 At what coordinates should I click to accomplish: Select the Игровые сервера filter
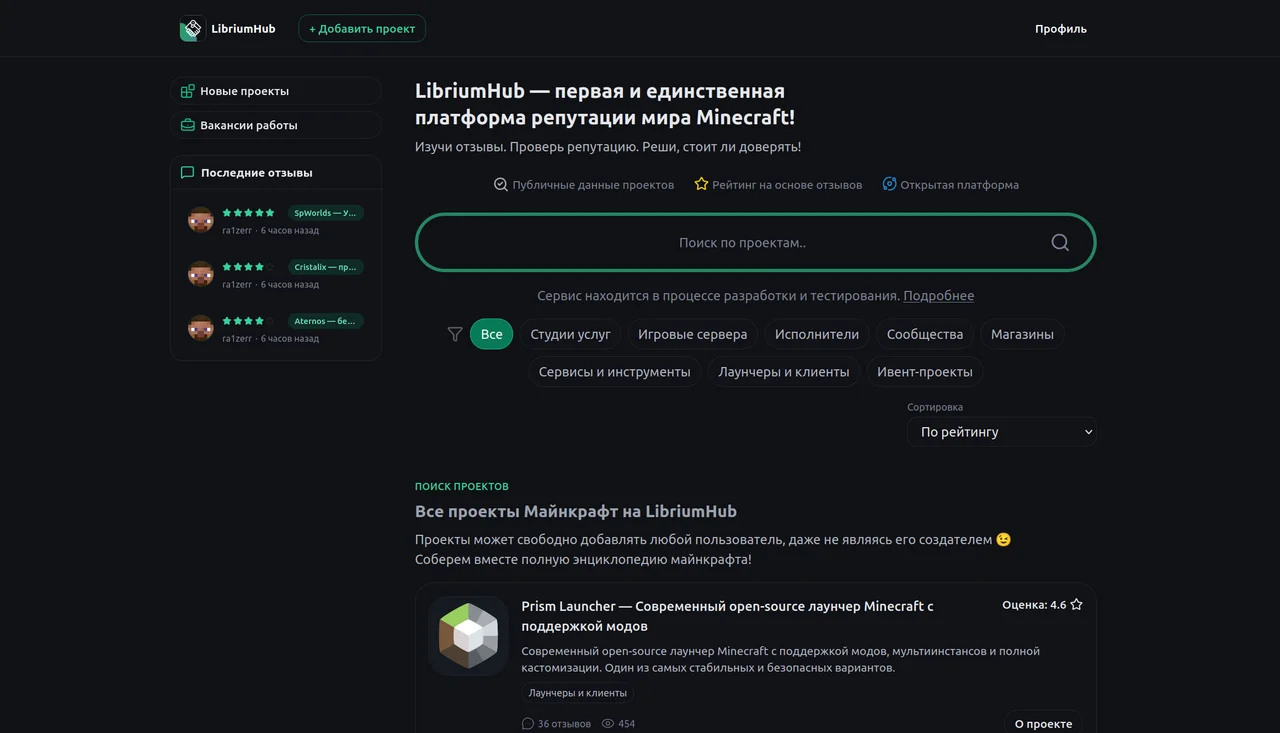click(x=692, y=334)
